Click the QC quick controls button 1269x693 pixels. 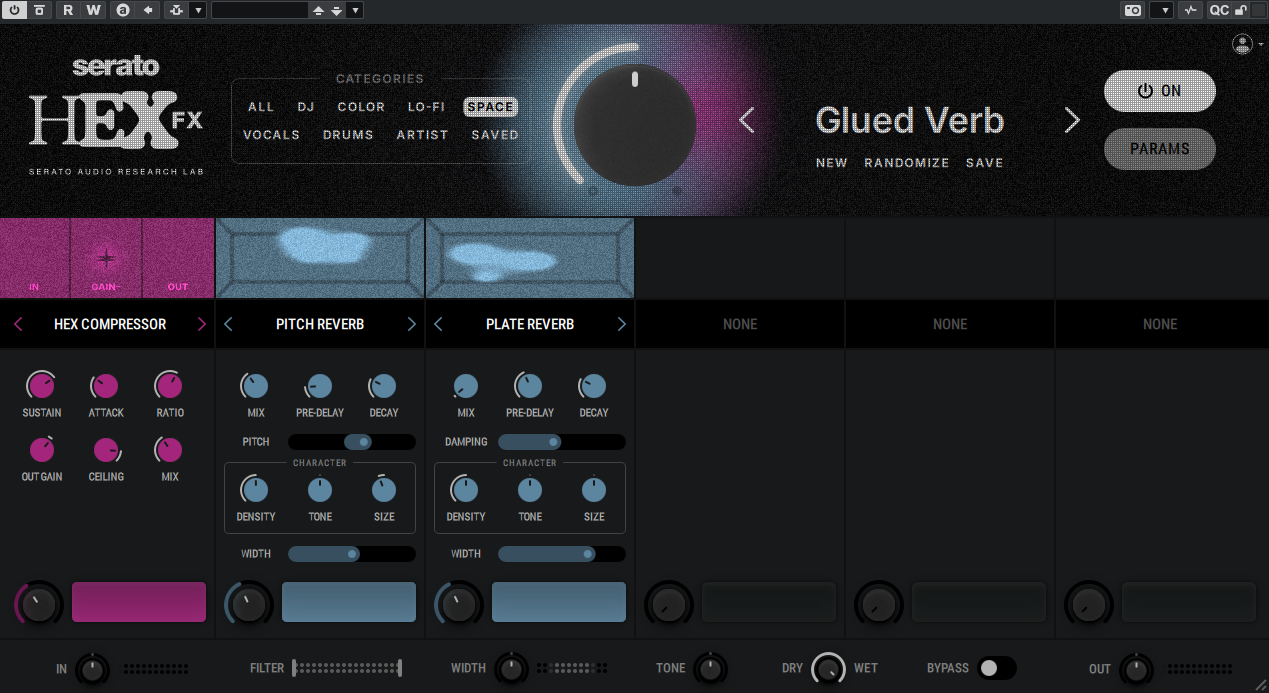point(1219,10)
